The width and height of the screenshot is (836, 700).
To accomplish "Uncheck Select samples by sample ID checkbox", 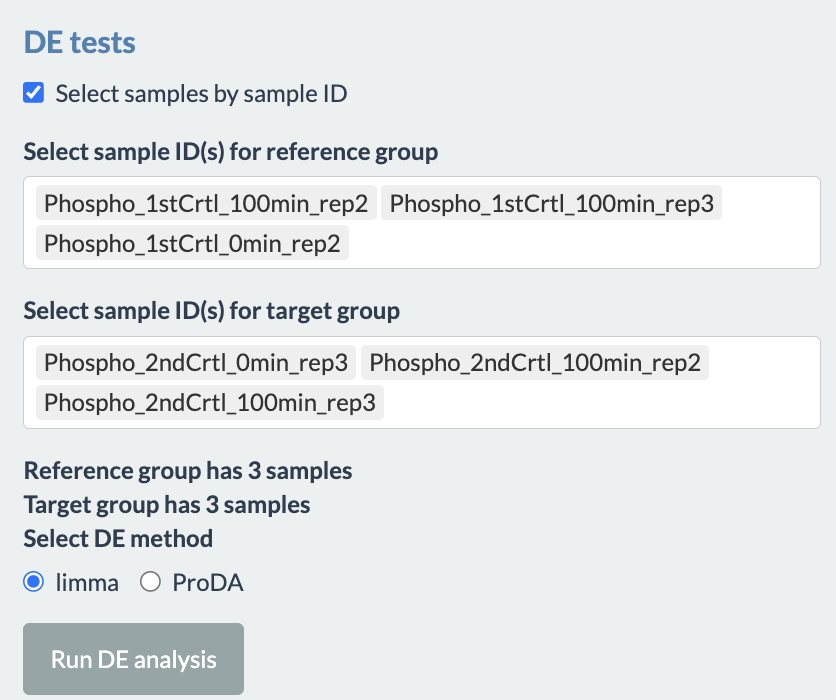I will tap(34, 93).
